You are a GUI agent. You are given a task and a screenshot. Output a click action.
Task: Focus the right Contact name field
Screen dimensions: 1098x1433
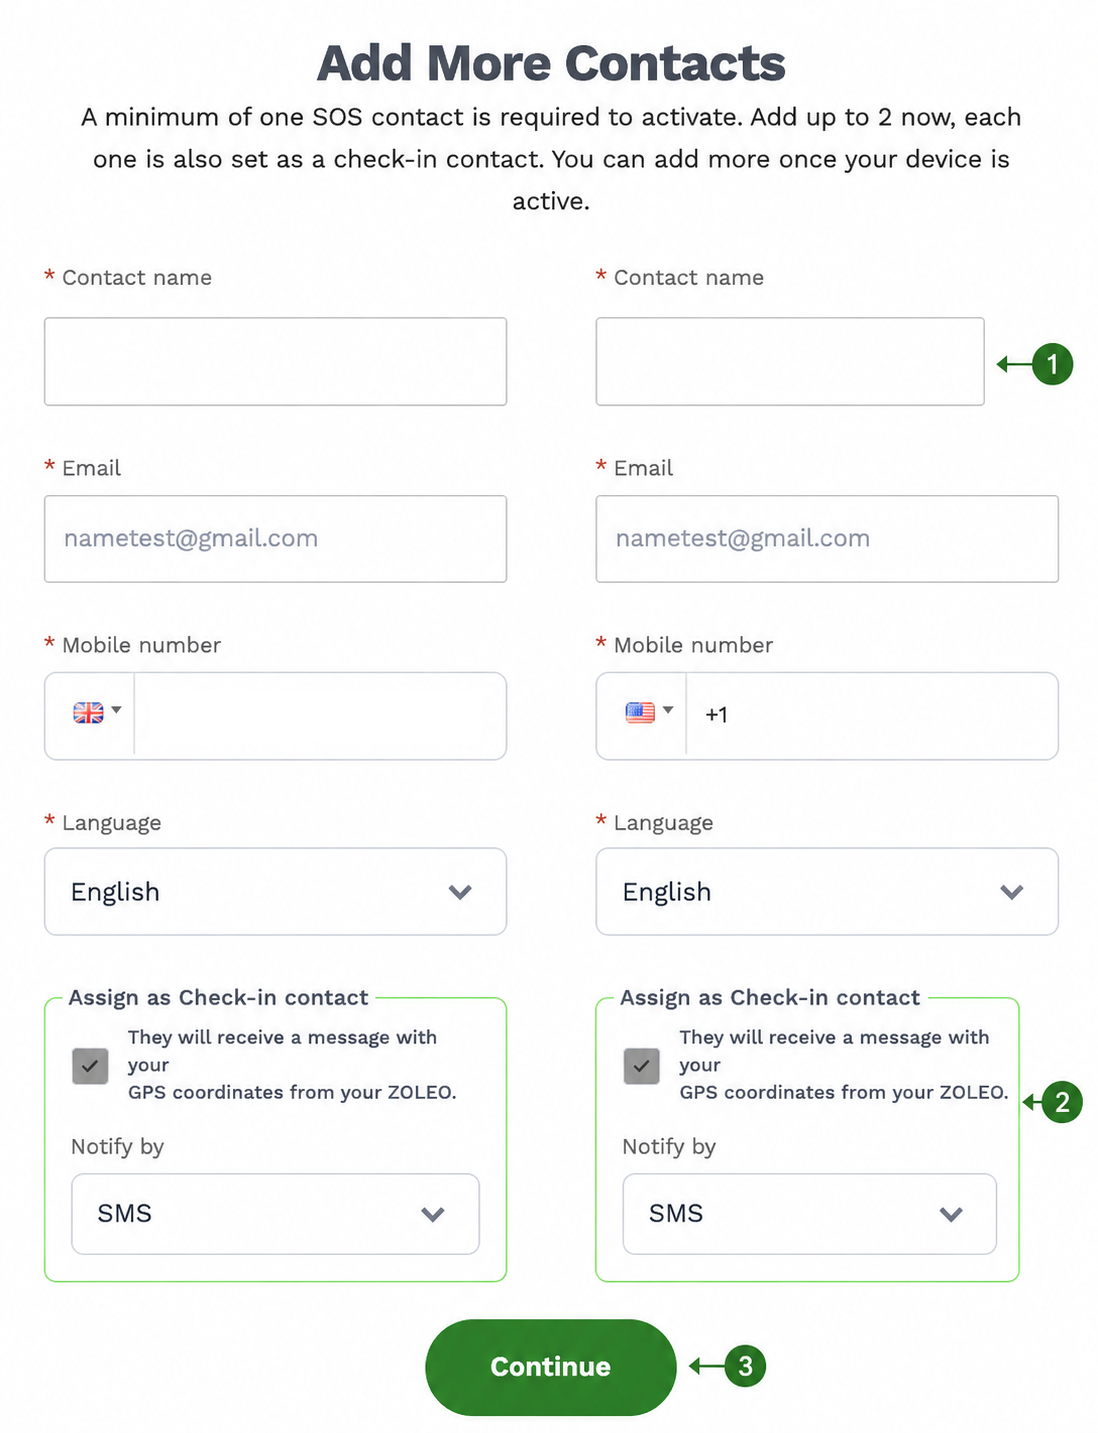[x=790, y=362]
